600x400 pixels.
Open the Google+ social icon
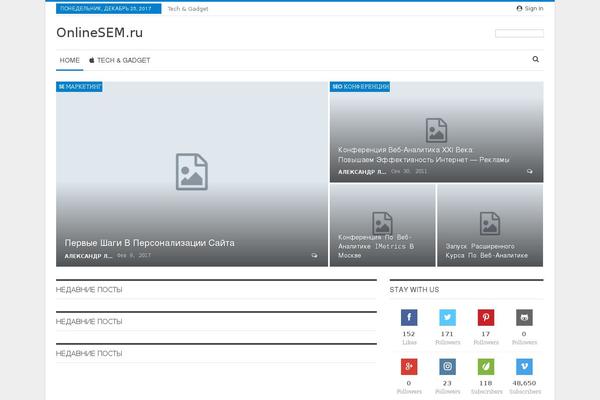[409, 367]
